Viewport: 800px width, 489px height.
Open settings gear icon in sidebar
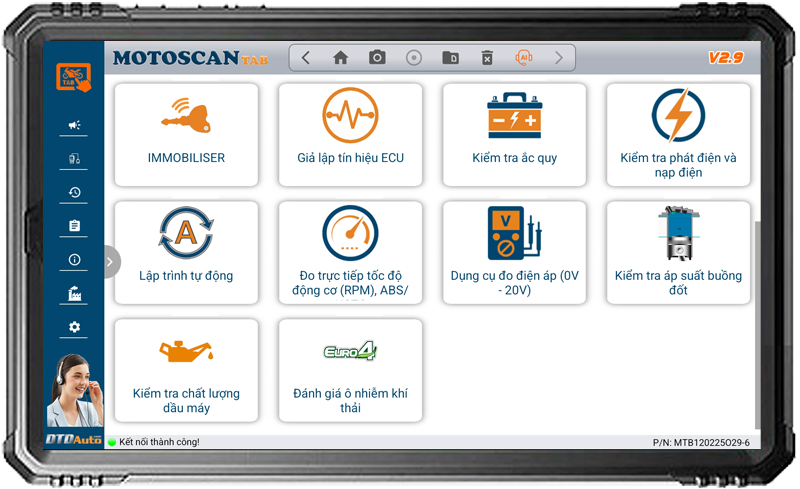click(74, 327)
